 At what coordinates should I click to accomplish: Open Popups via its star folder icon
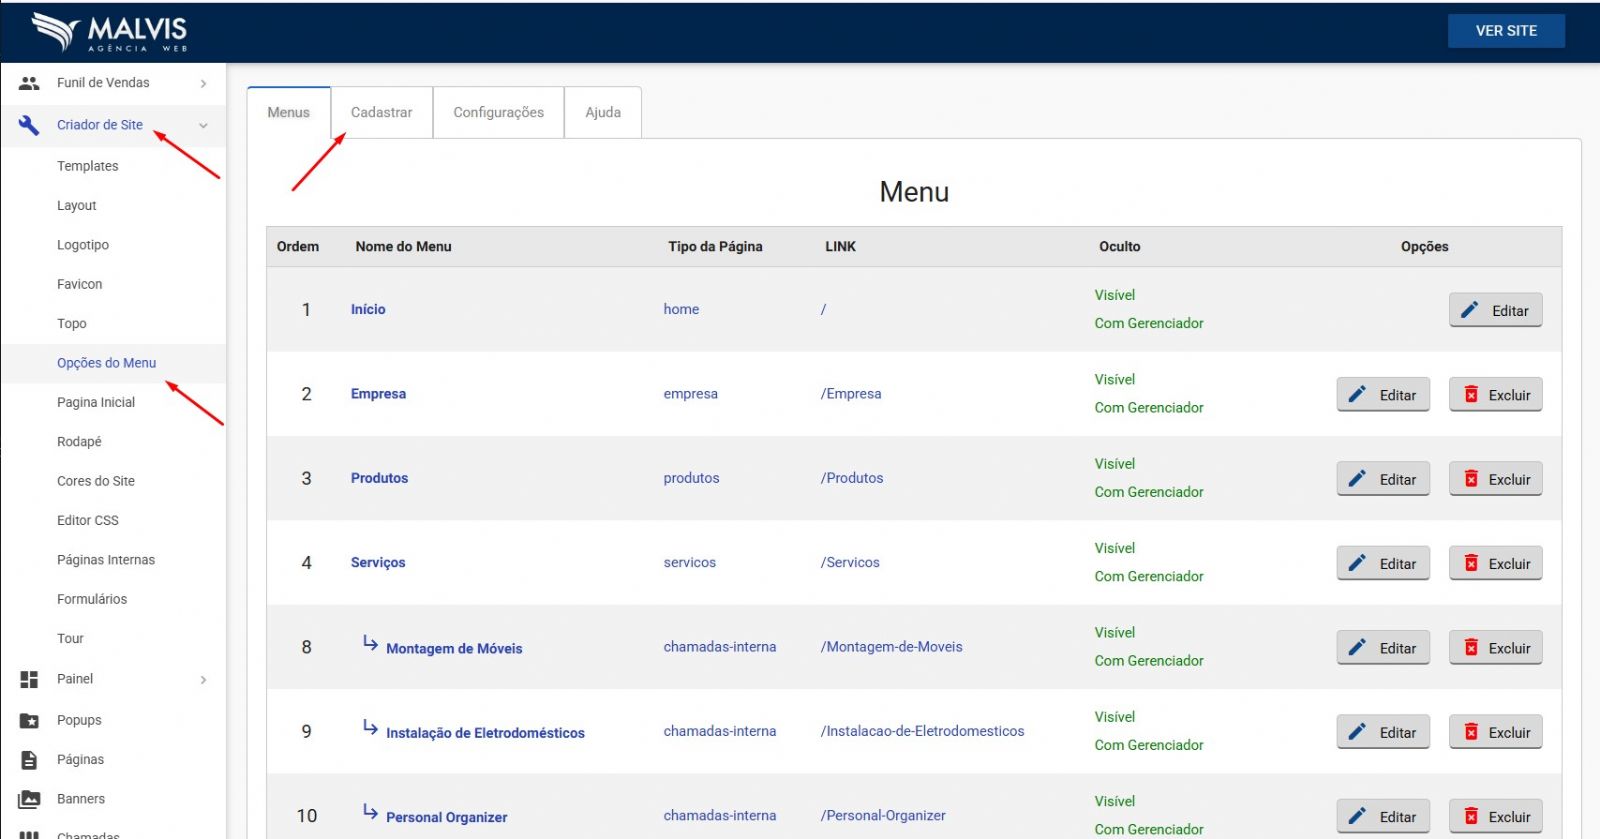(x=29, y=720)
